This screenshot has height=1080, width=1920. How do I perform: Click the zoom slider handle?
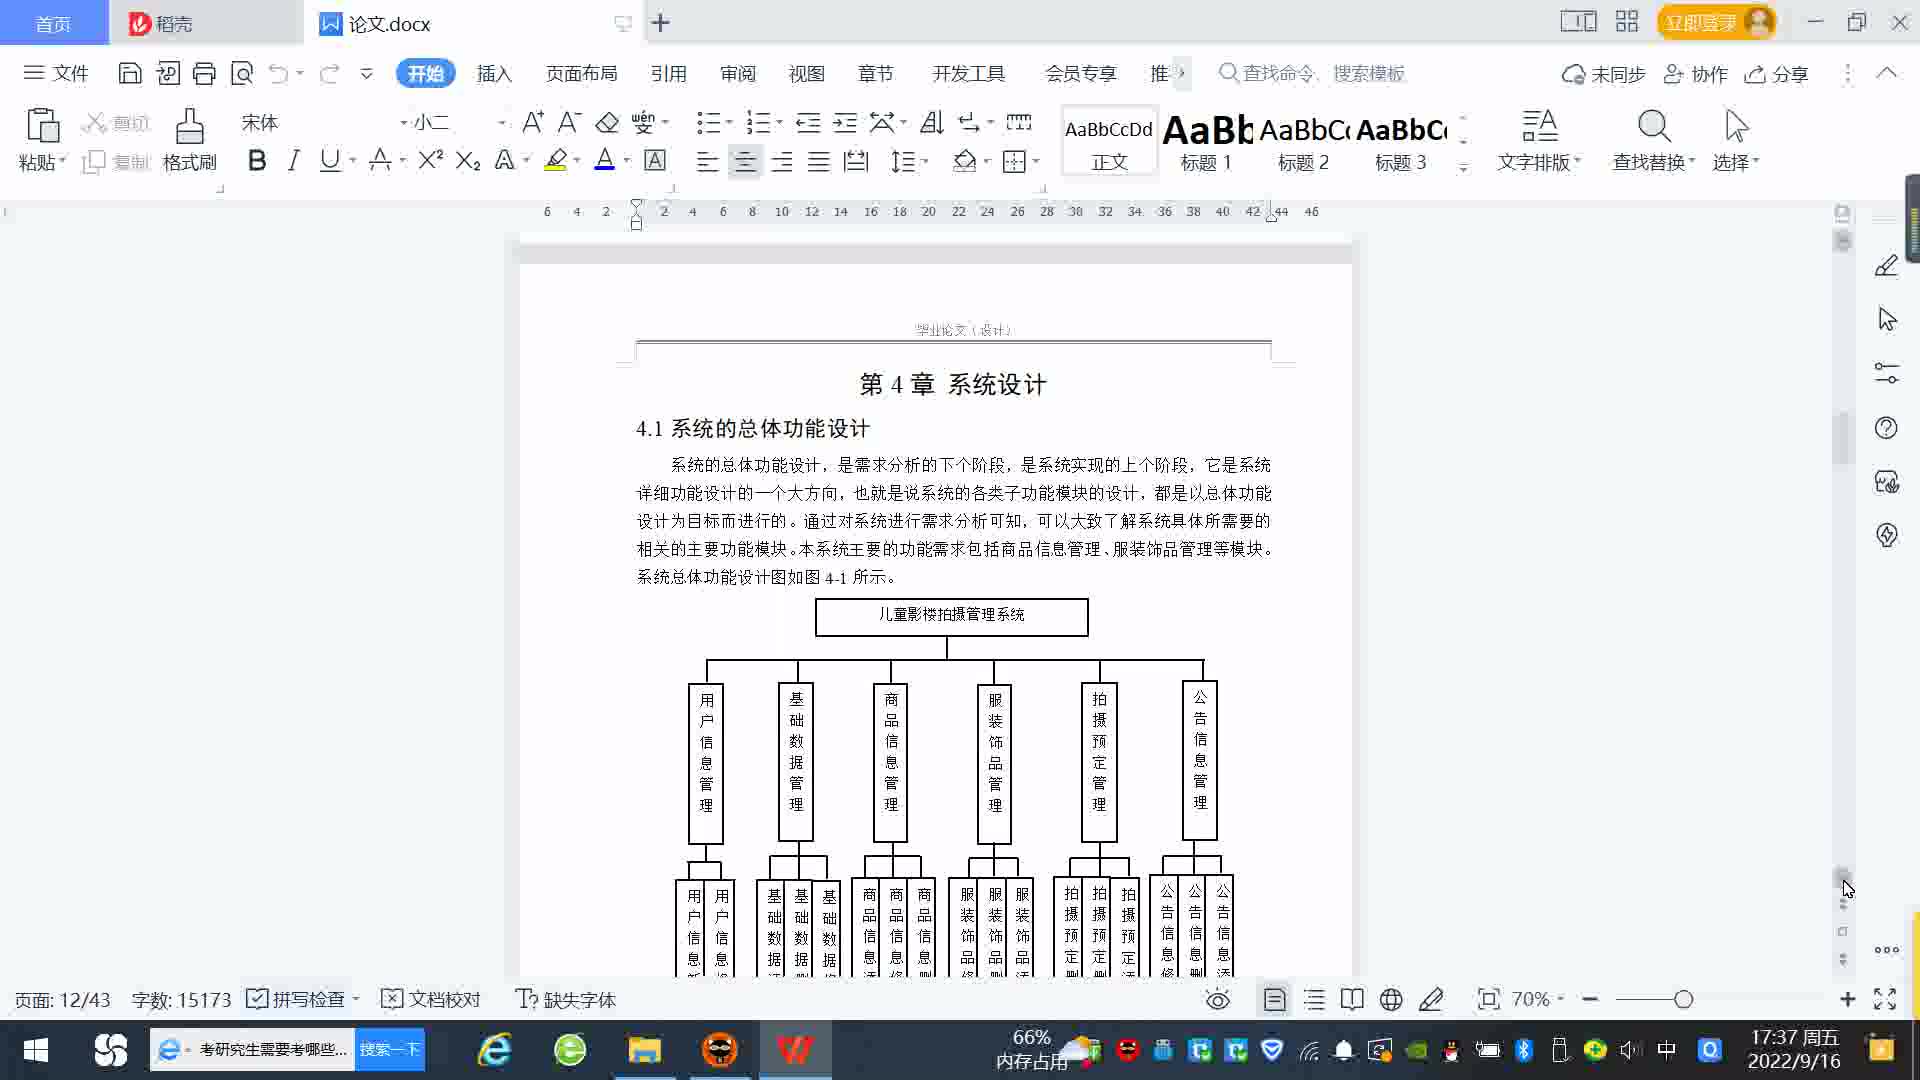[1683, 999]
